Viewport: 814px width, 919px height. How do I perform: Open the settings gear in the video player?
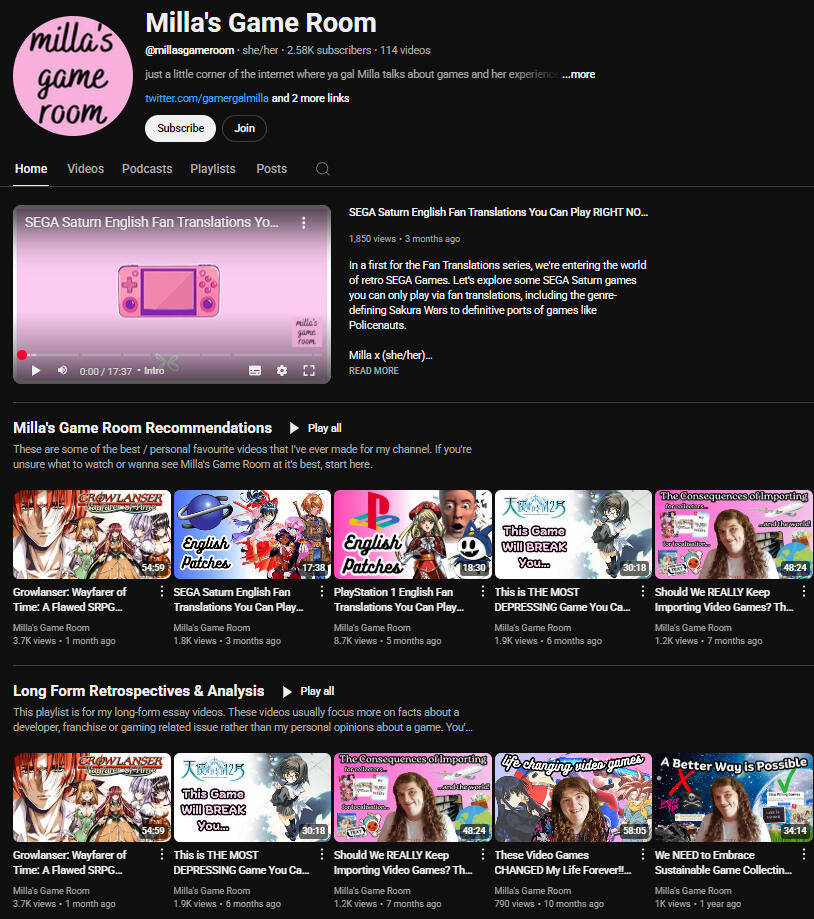click(282, 370)
